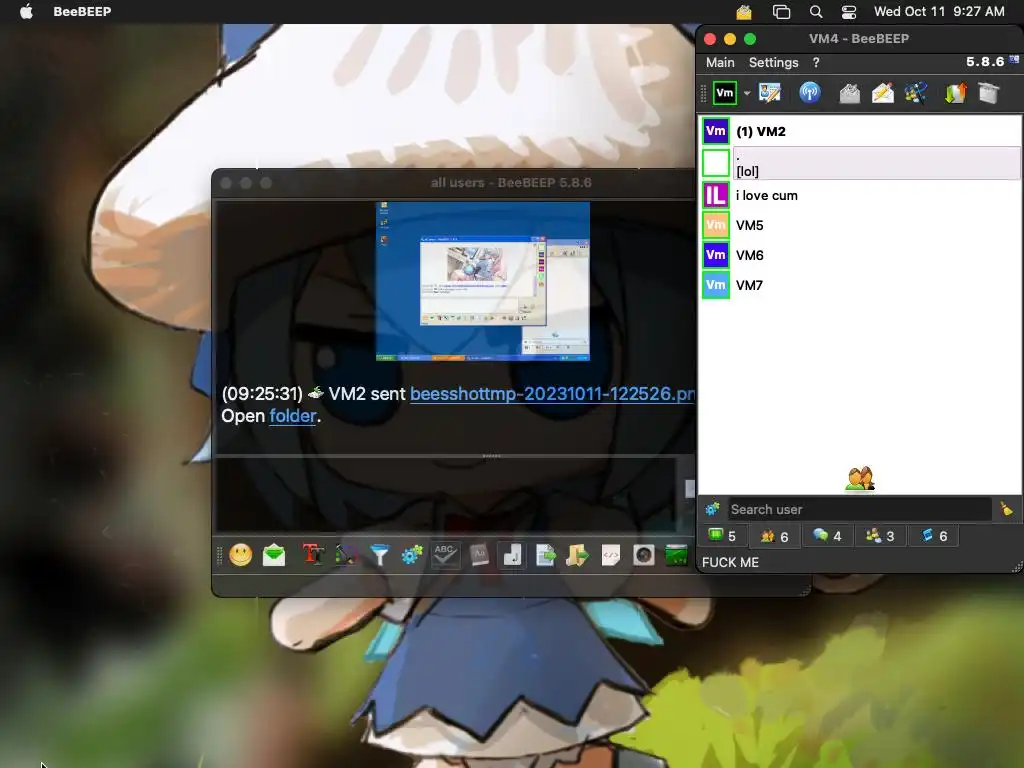Open Control Center in menu bar
Viewport: 1024px width, 768px height.
point(848,12)
